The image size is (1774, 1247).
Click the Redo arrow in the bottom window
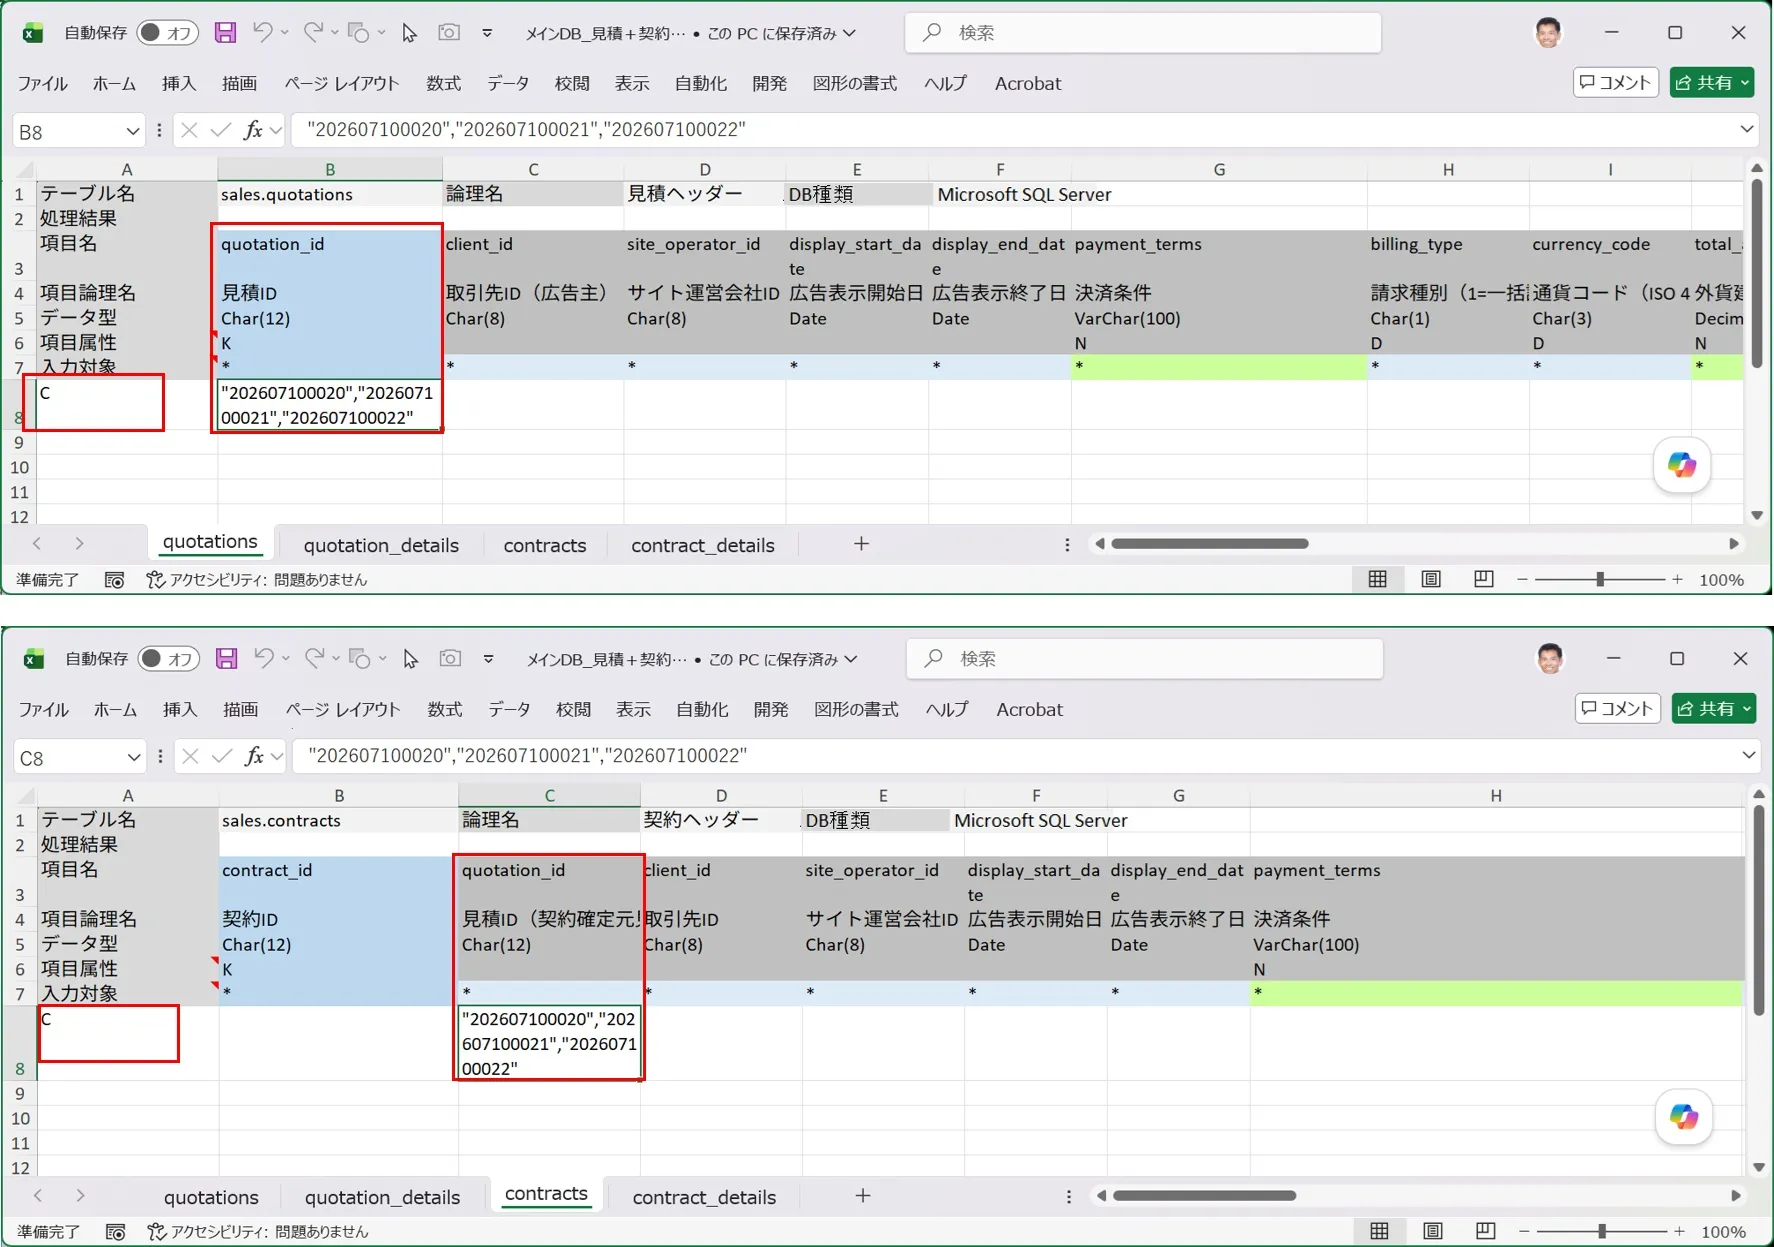[314, 659]
